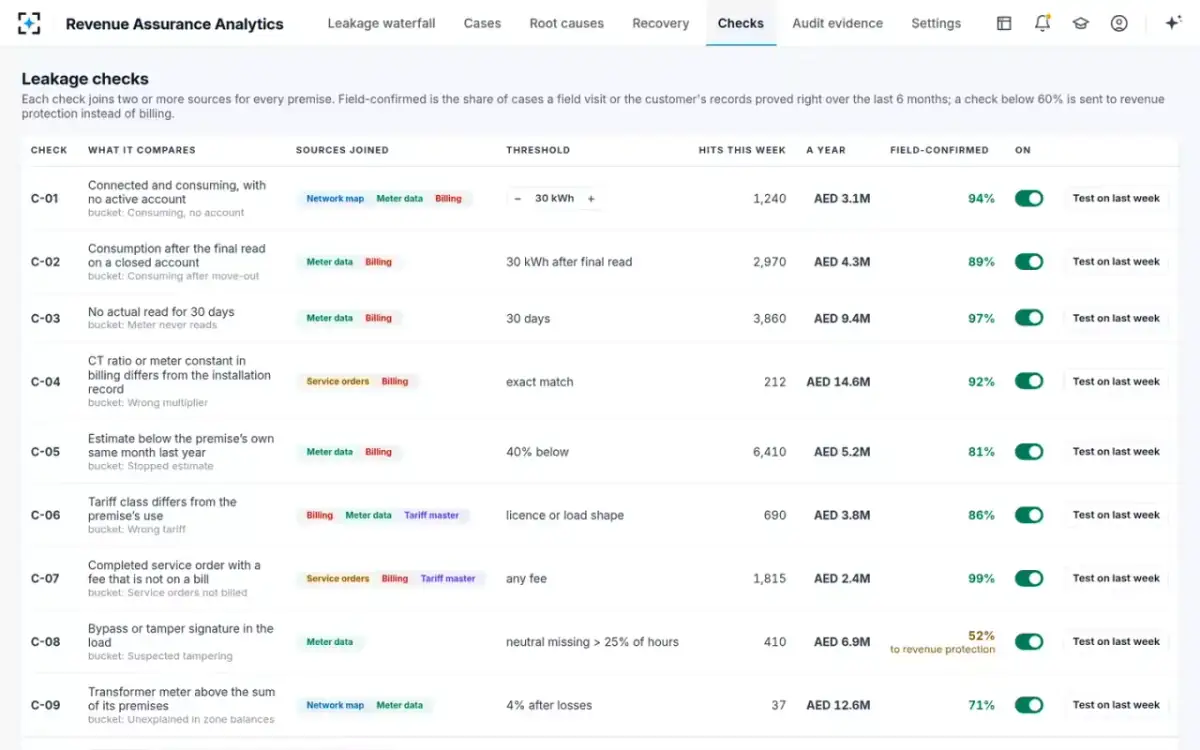Switch to the Root causes tab
This screenshot has height=750, width=1200.
coord(566,23)
